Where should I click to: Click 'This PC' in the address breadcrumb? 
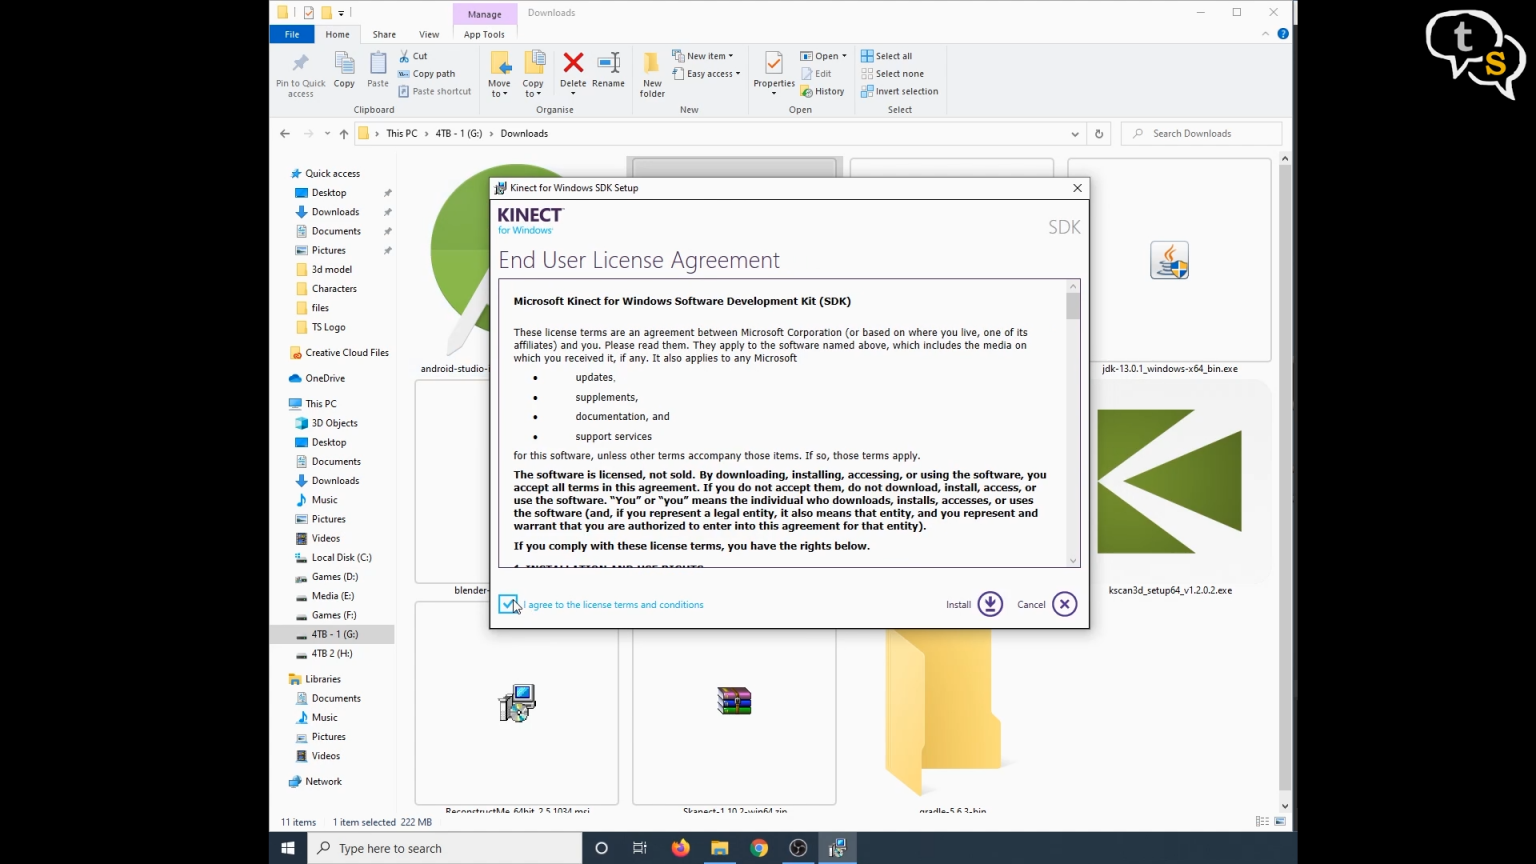pyautogui.click(x=402, y=133)
